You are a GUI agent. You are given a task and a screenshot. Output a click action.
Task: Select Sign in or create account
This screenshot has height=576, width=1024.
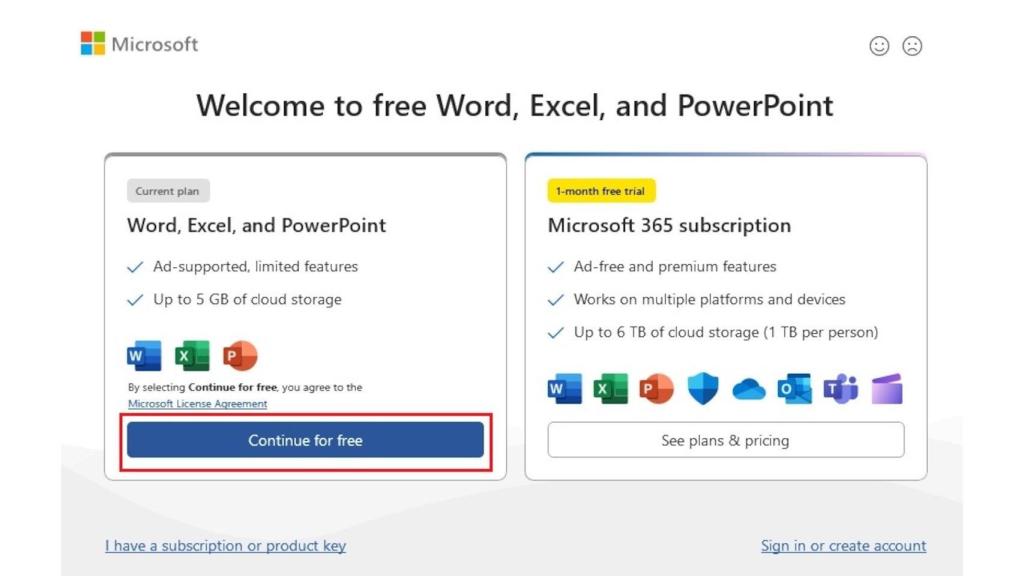click(x=843, y=545)
